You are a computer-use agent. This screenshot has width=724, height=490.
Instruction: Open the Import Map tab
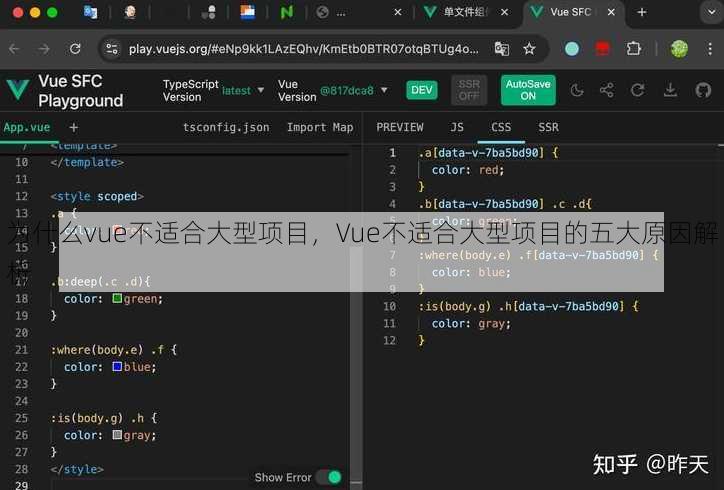[x=320, y=127]
